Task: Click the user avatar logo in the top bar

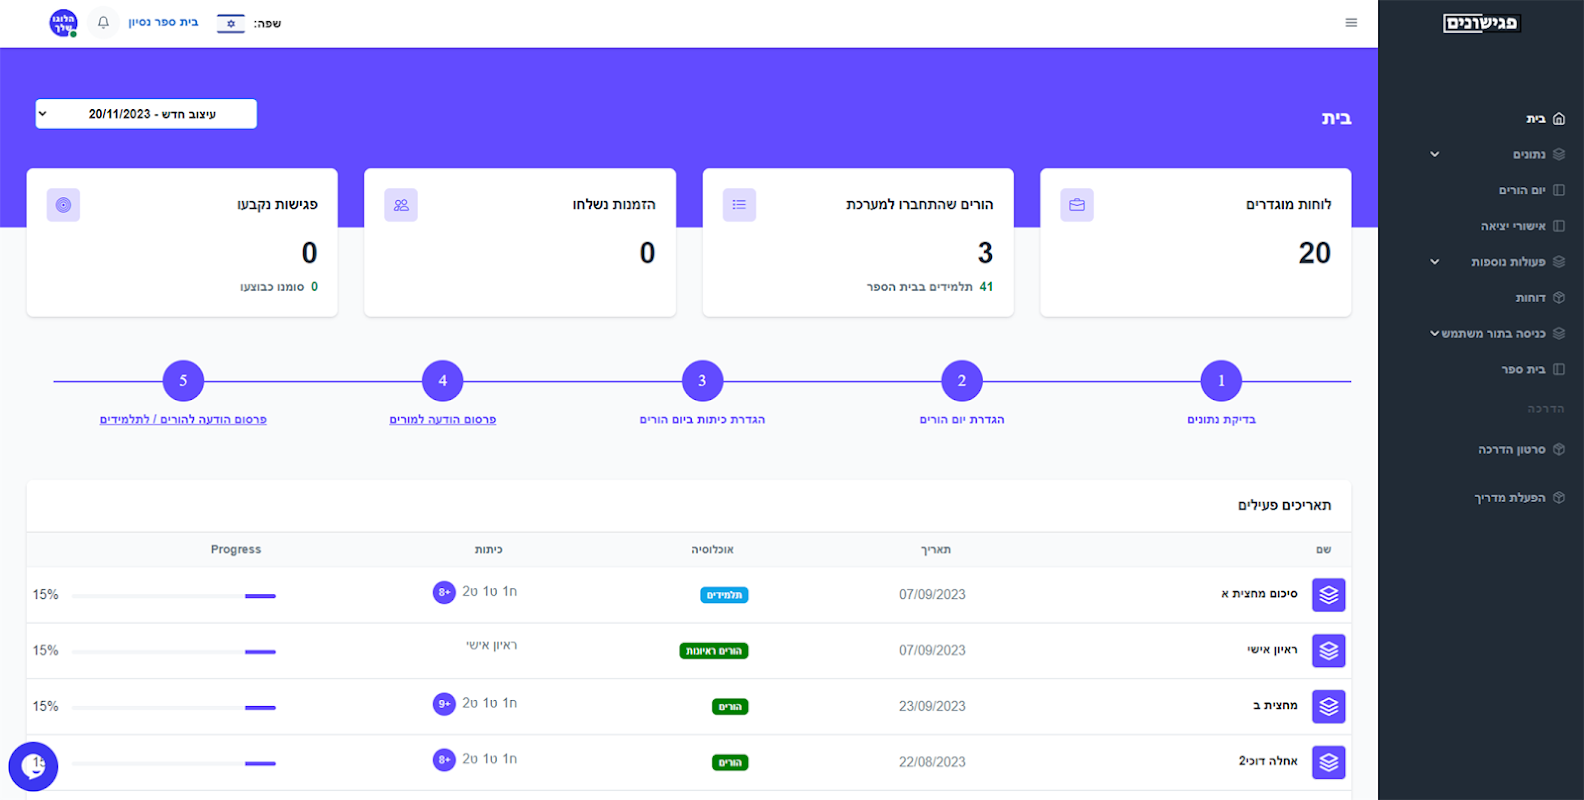Action: click(x=64, y=23)
